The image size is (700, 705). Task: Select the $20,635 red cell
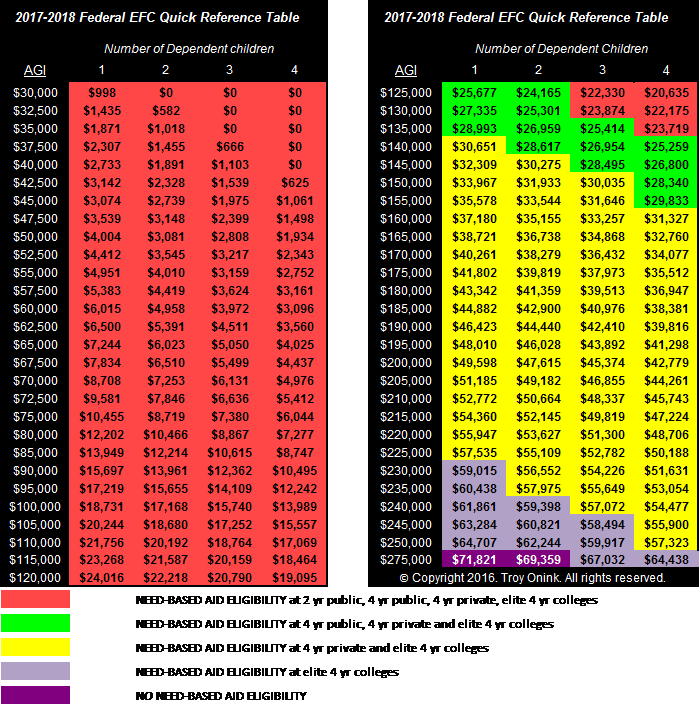666,93
